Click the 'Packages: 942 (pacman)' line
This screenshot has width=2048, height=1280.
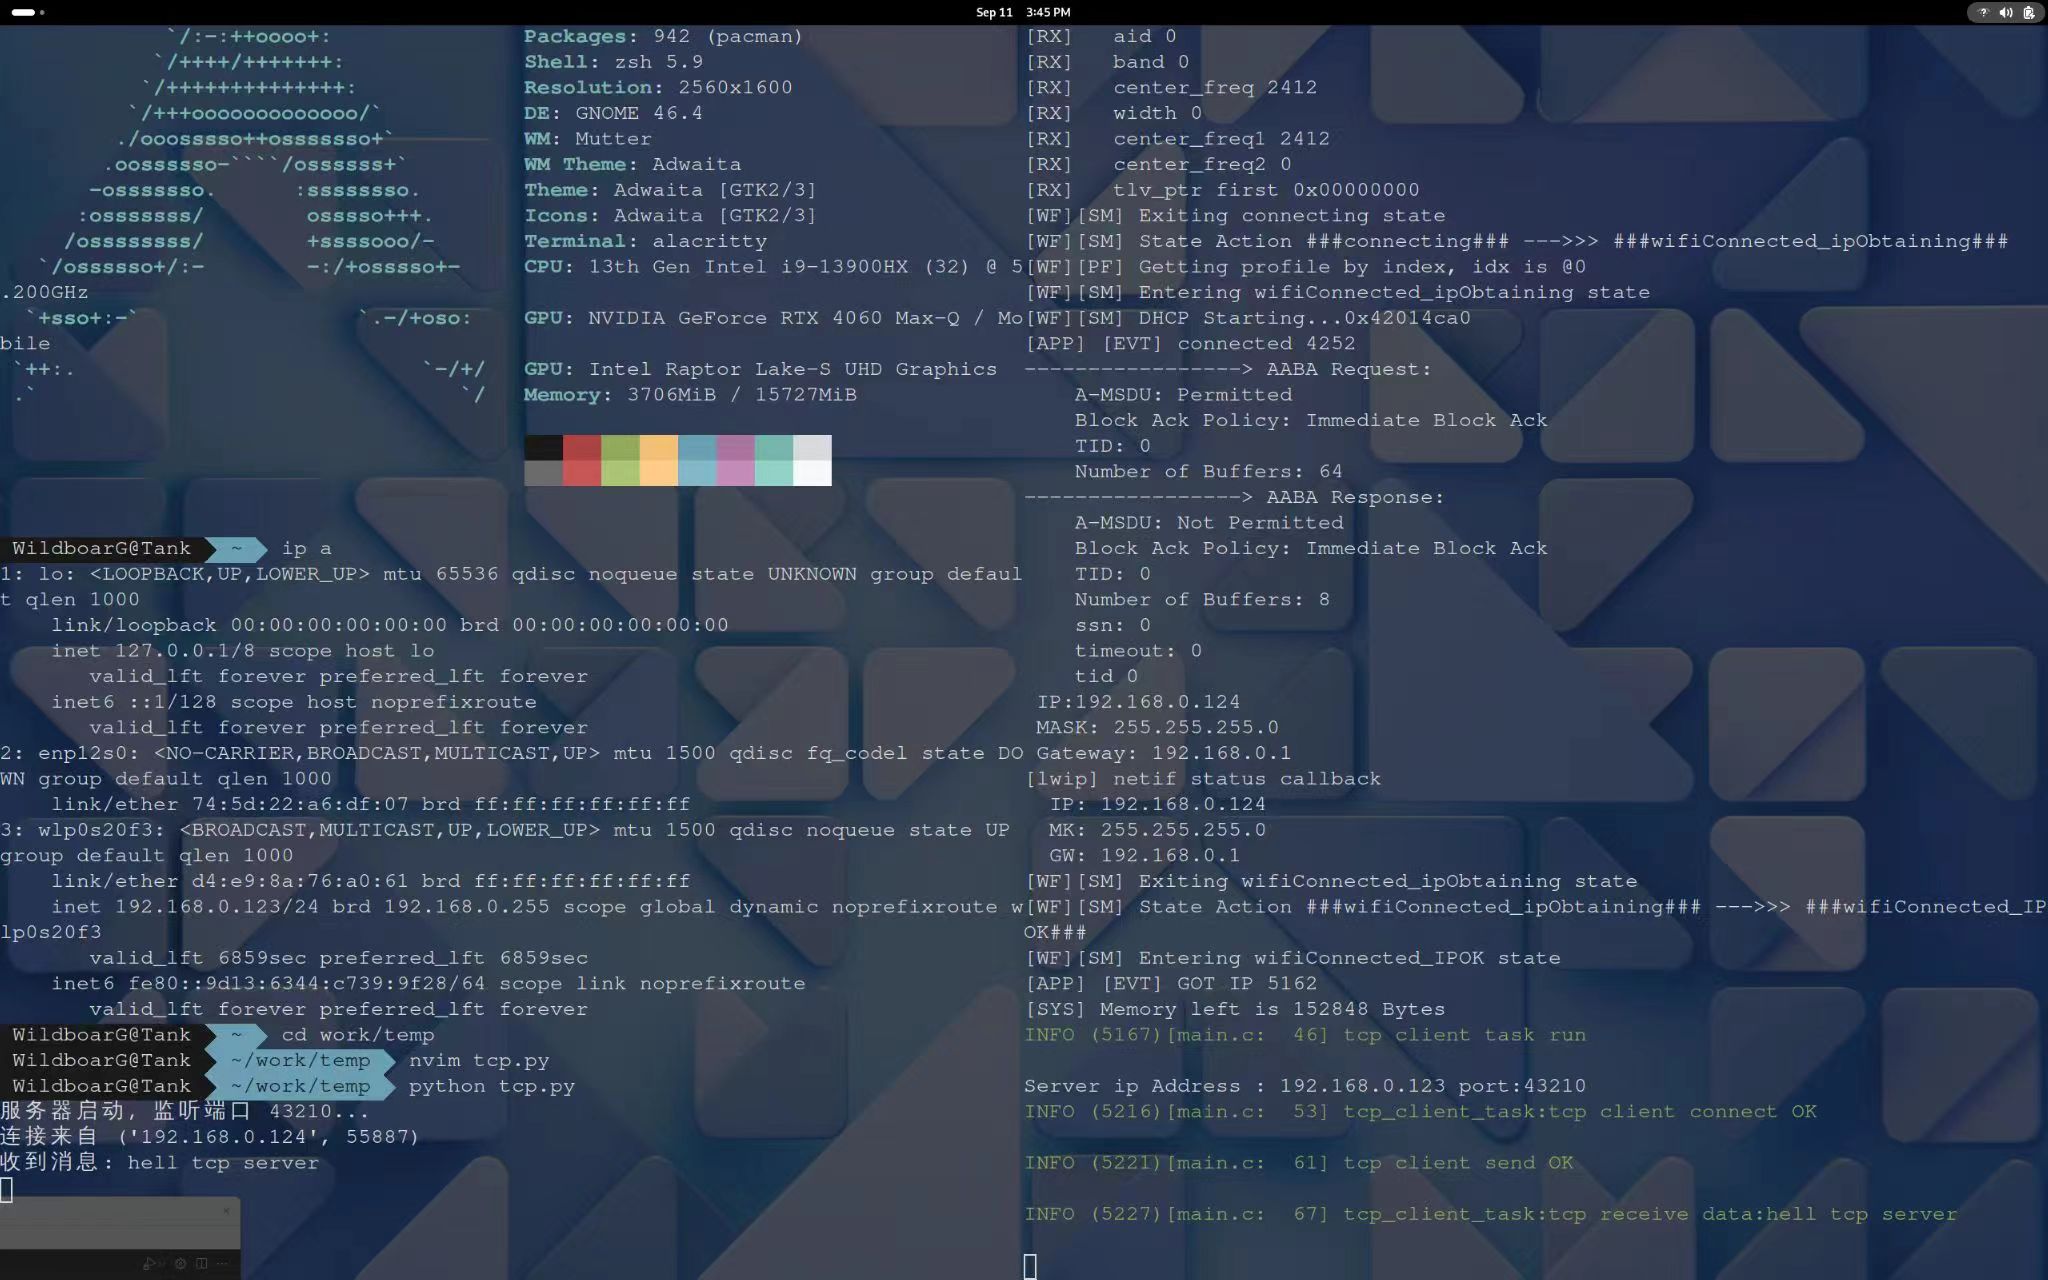pos(663,36)
